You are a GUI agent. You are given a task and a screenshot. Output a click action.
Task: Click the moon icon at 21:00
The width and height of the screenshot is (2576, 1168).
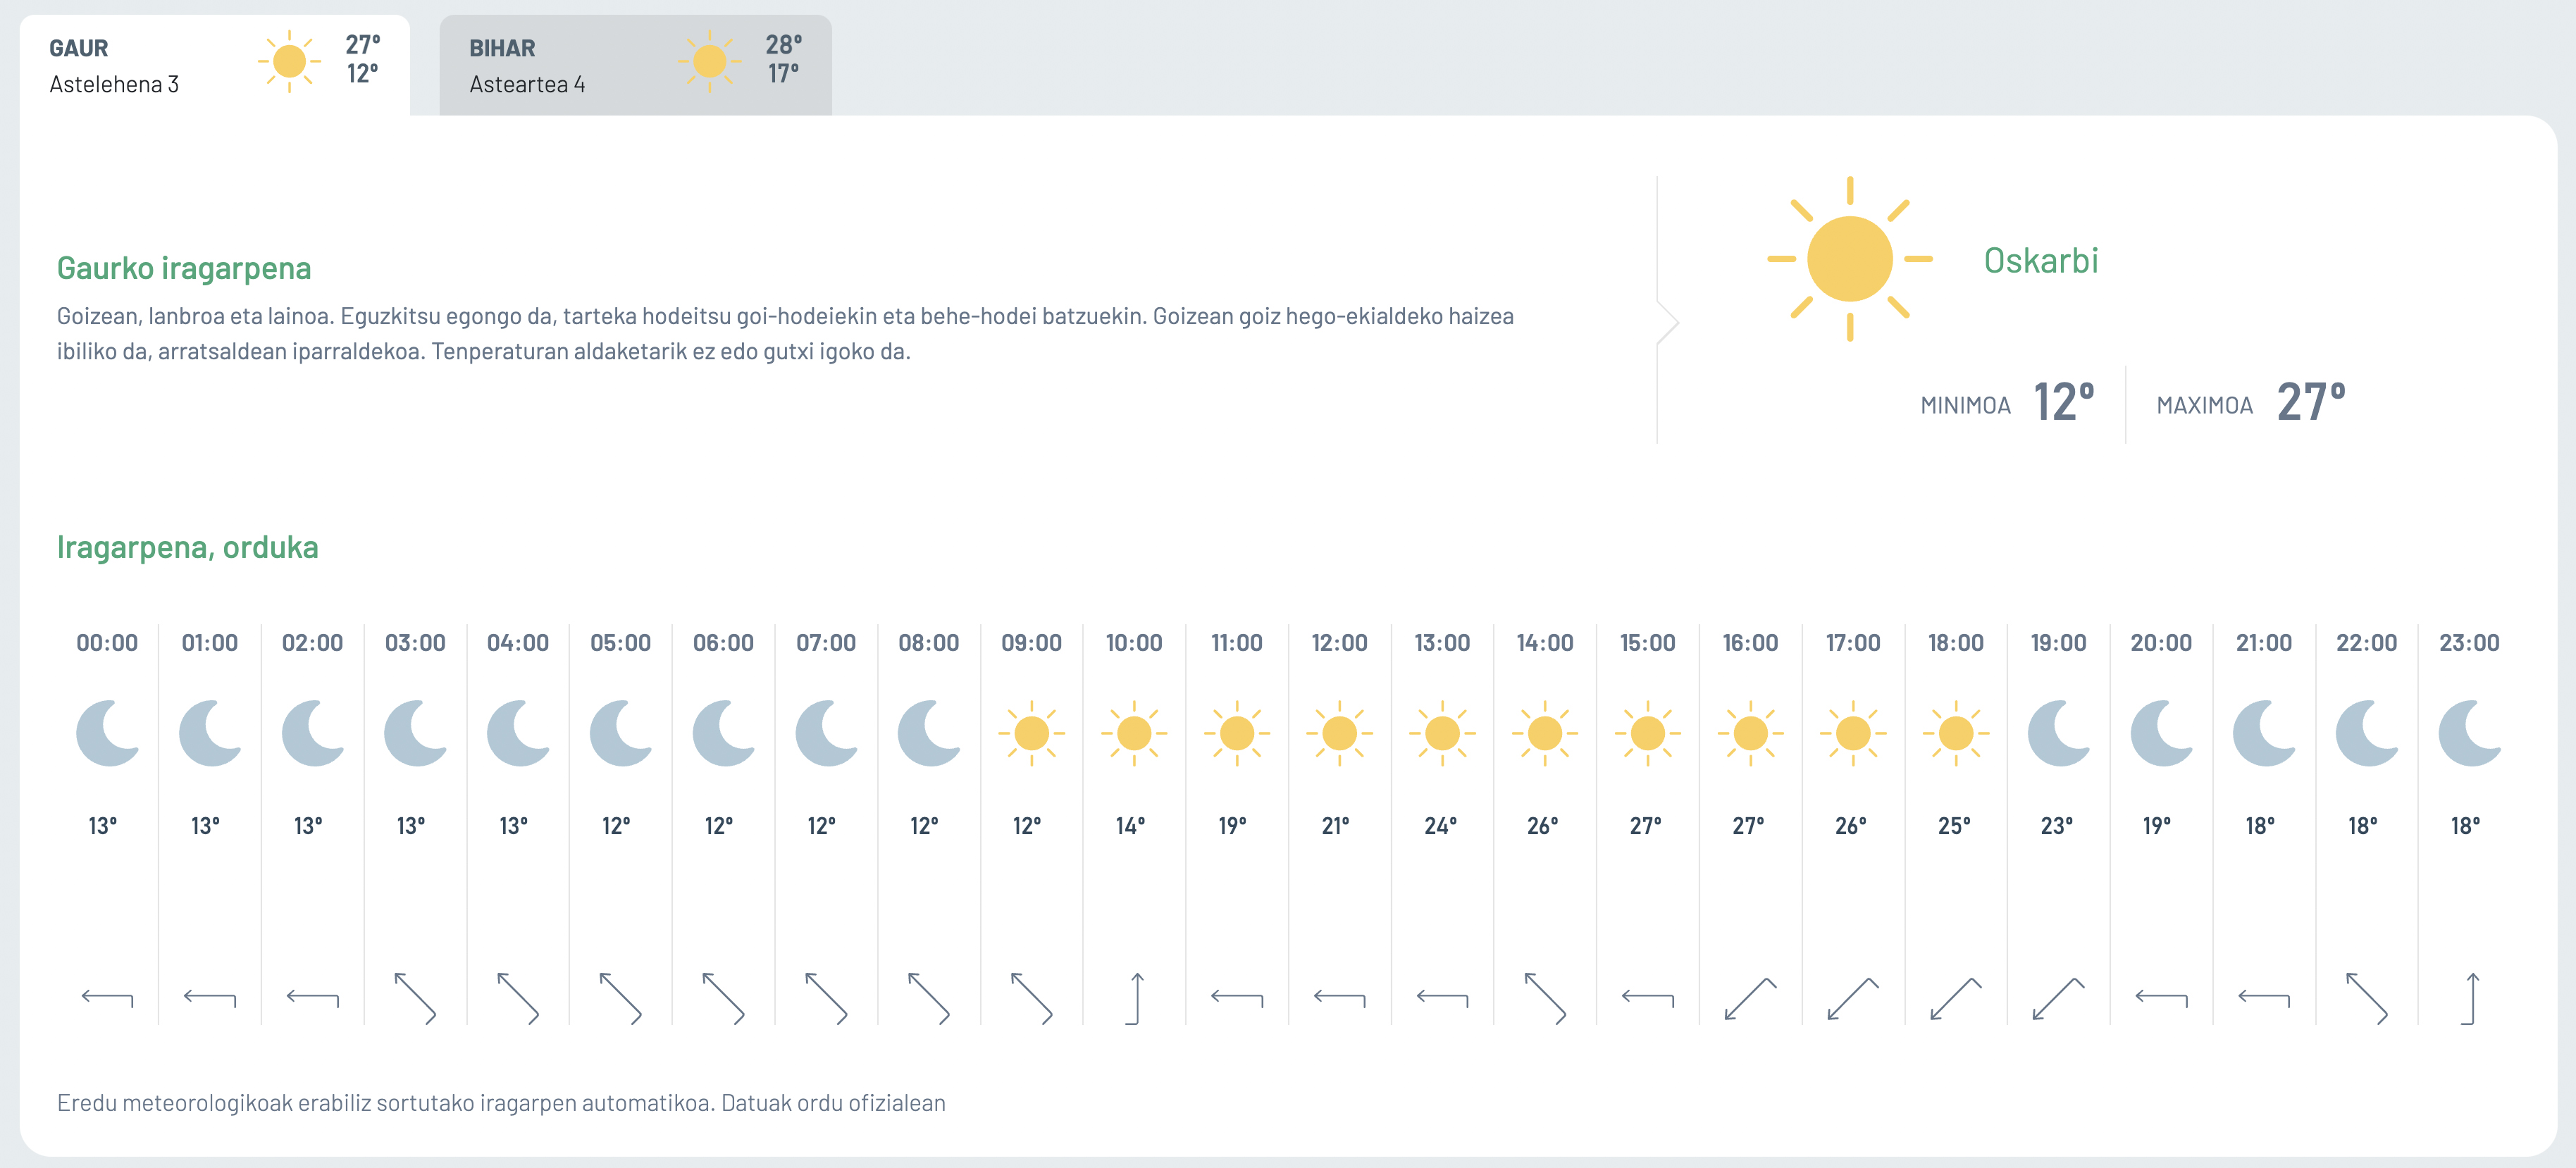point(2264,733)
